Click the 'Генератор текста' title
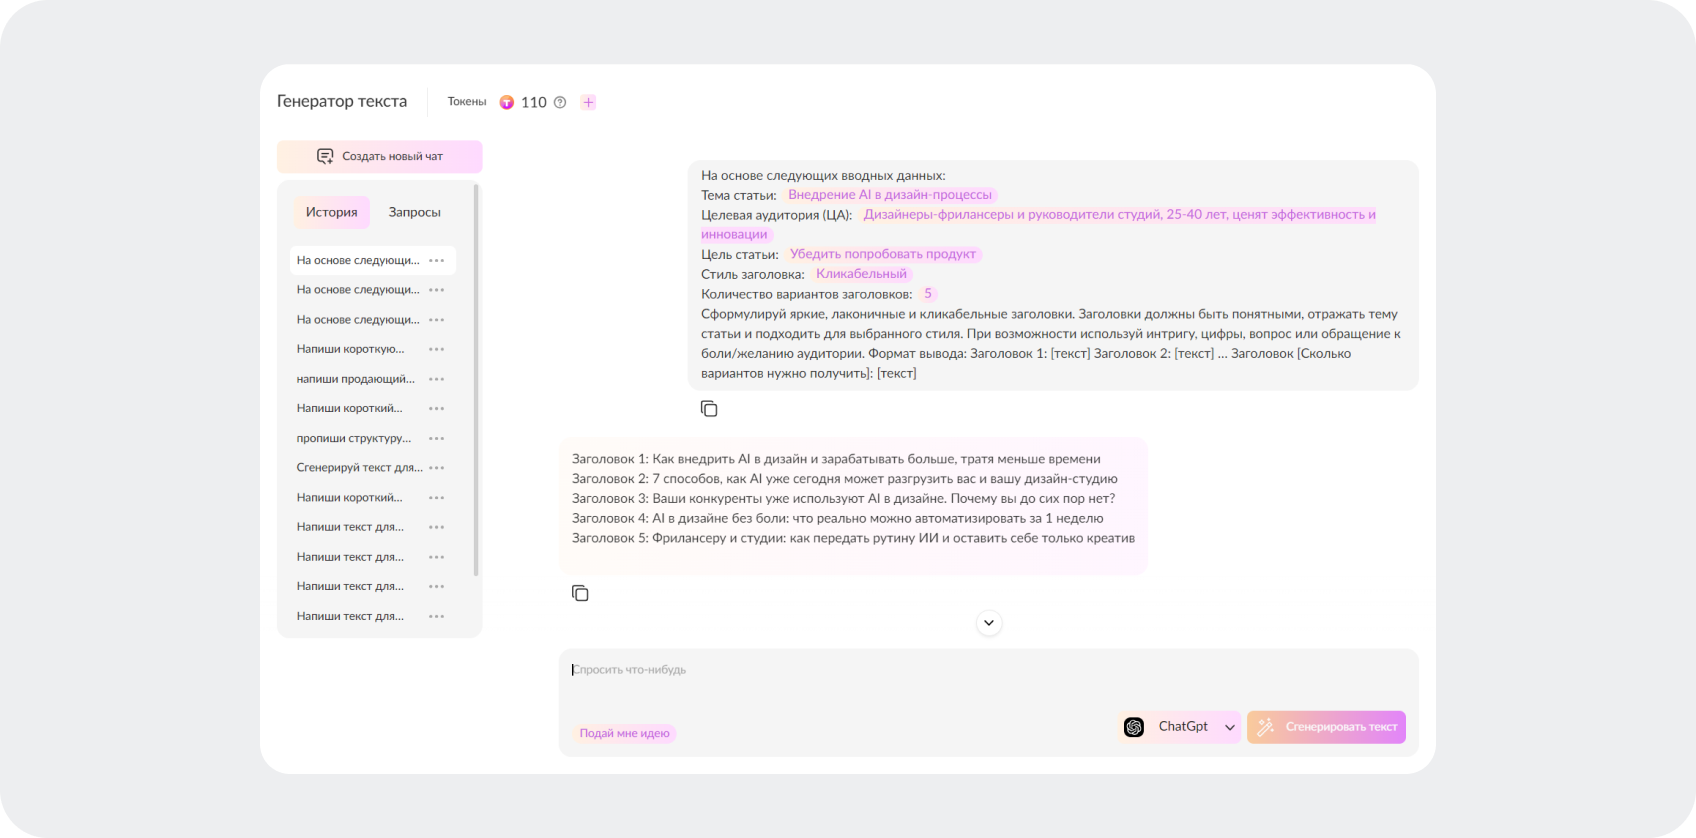 (342, 101)
